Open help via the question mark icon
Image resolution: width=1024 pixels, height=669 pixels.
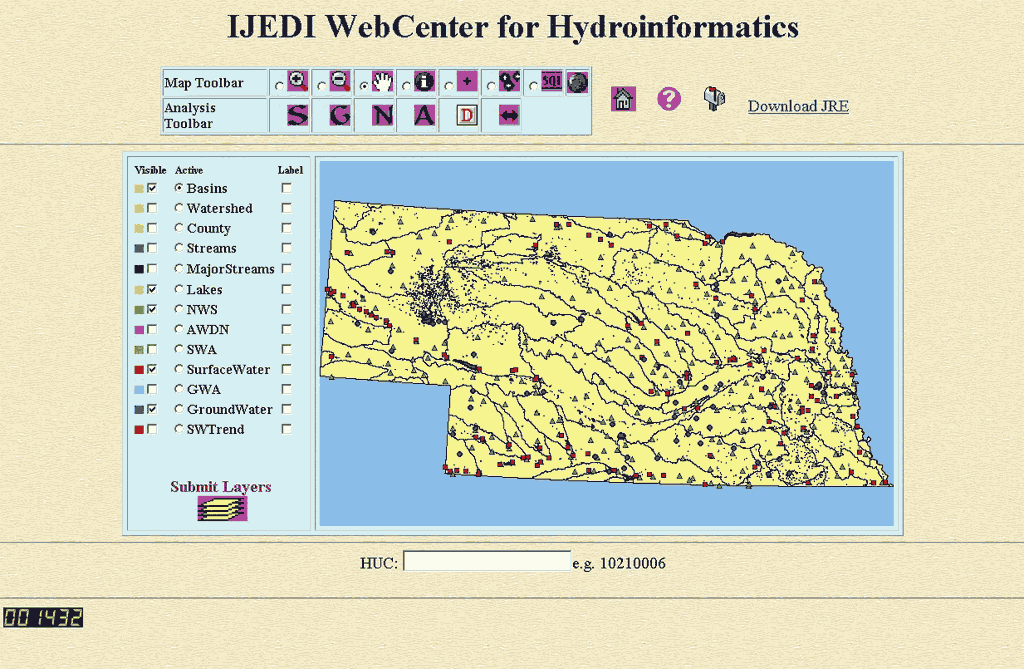pyautogui.click(x=669, y=99)
